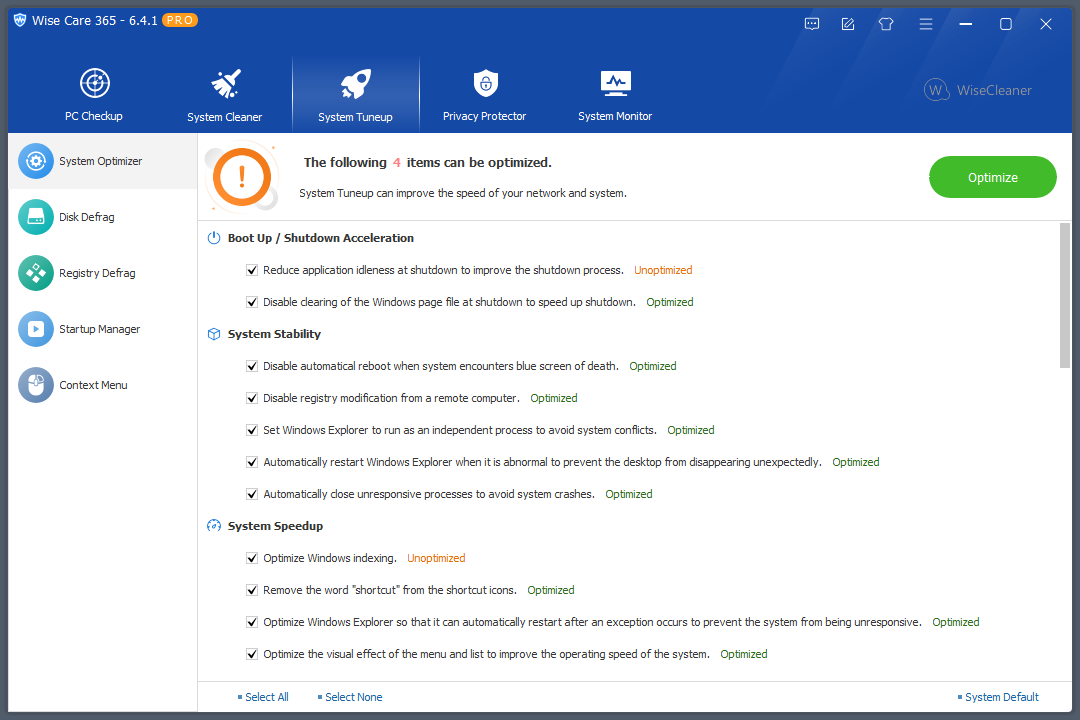Image resolution: width=1080 pixels, height=720 pixels.
Task: Click the Disk Defrag drive icon
Action: pos(36,217)
